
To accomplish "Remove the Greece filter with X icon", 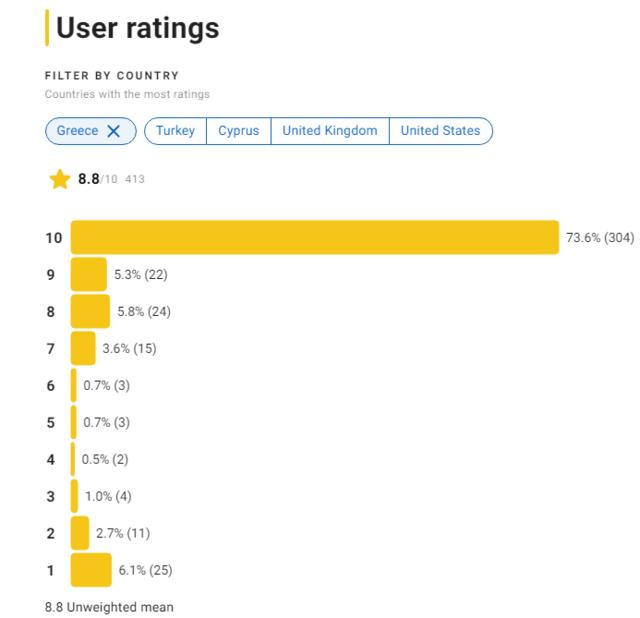I will click(114, 131).
